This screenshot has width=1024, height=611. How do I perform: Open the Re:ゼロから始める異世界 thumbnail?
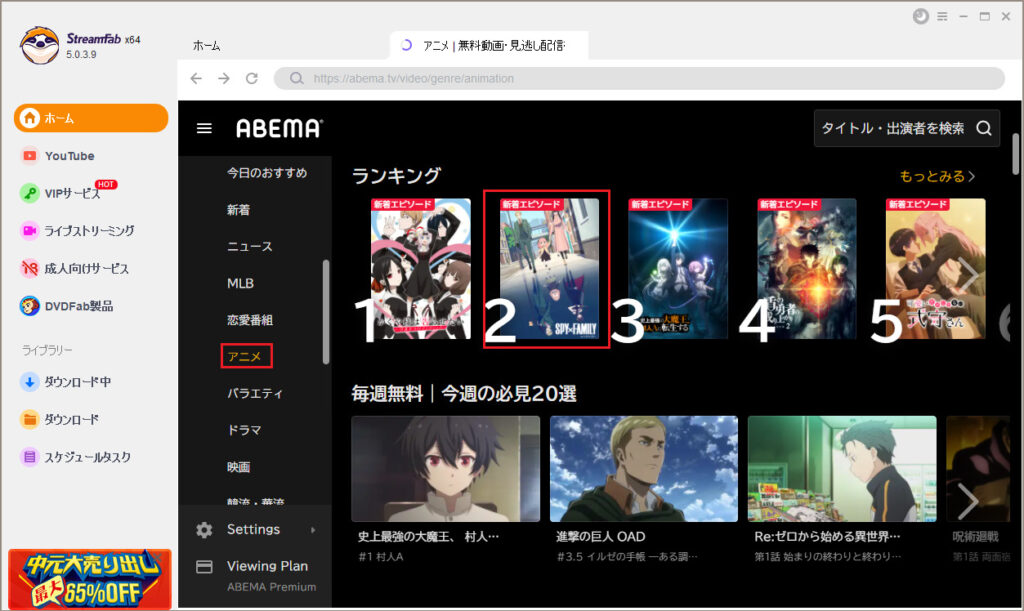(x=842, y=469)
